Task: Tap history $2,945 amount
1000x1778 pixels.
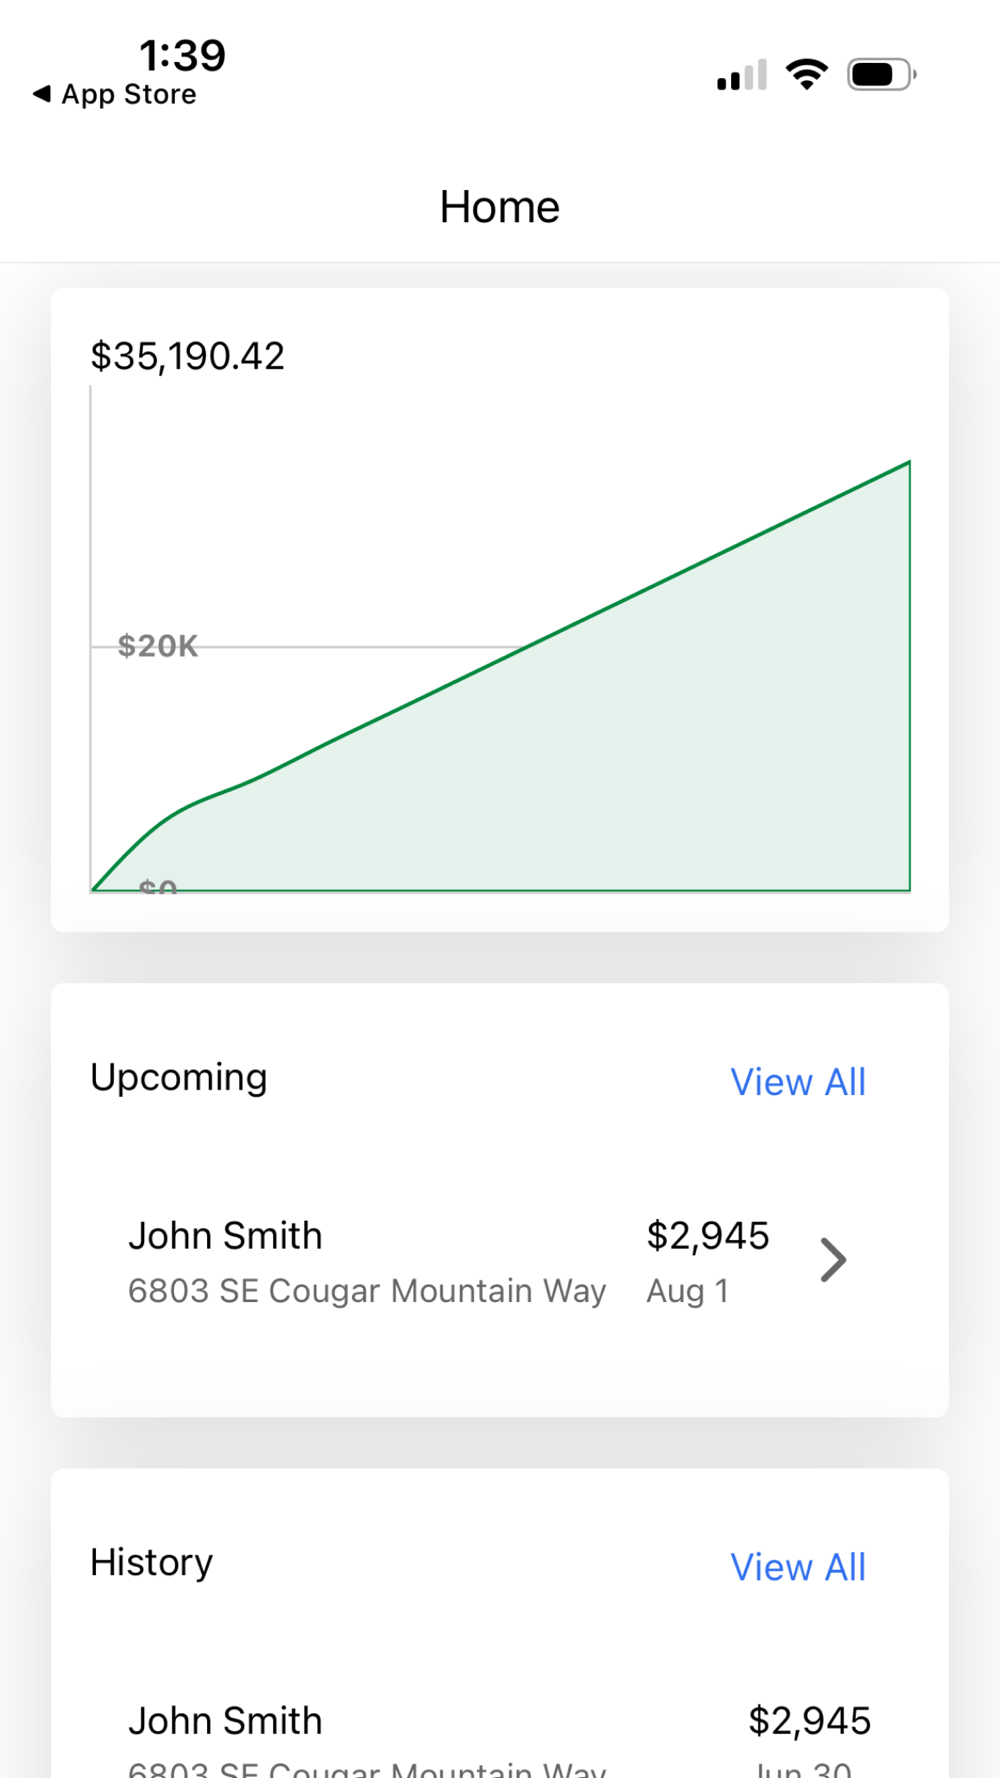Action: [810, 1721]
